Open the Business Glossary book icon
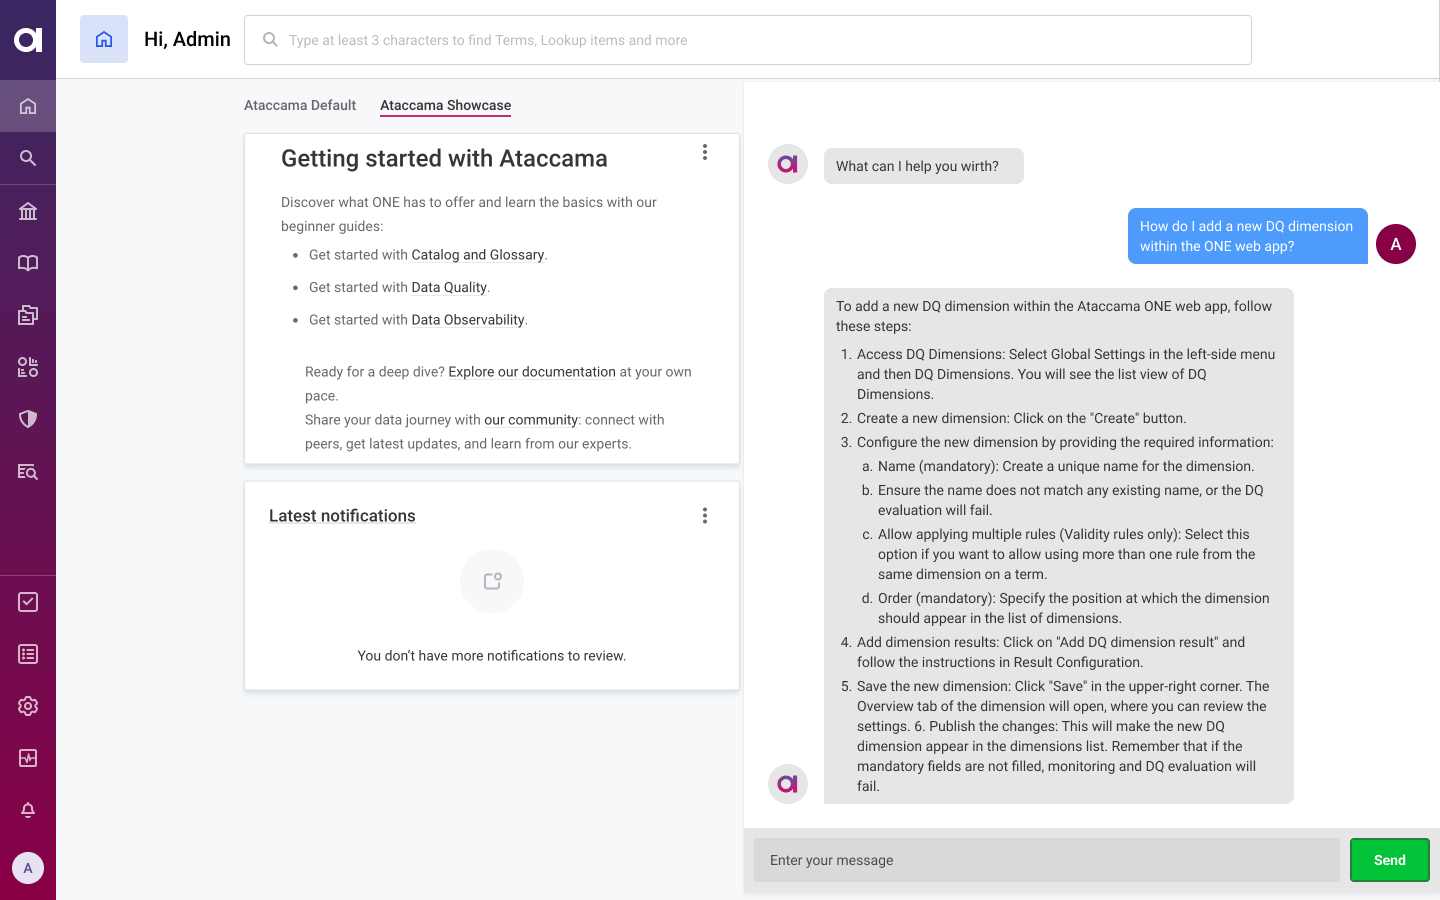This screenshot has width=1440, height=900. pos(28,263)
